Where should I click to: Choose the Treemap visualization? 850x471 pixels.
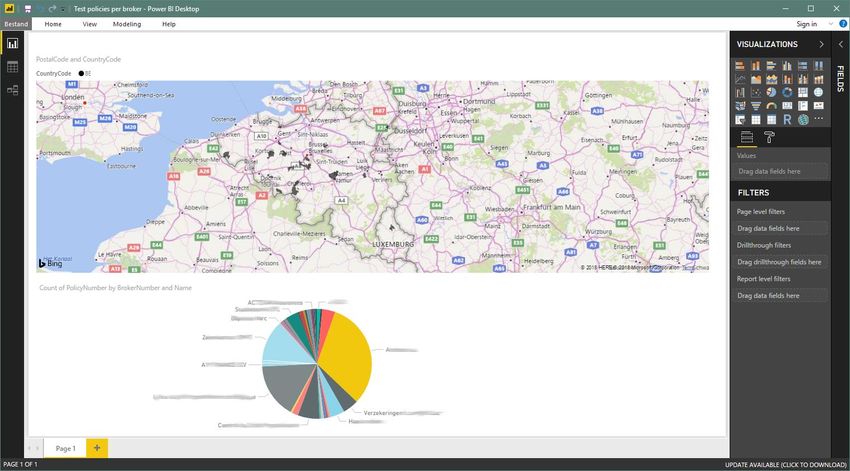803,93
